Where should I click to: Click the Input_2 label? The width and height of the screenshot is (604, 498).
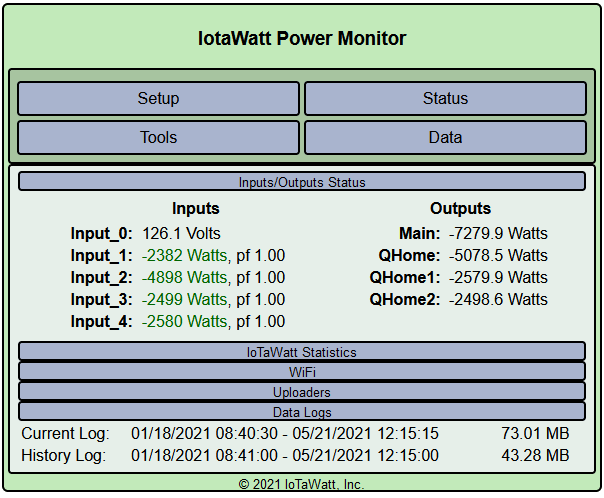102,277
